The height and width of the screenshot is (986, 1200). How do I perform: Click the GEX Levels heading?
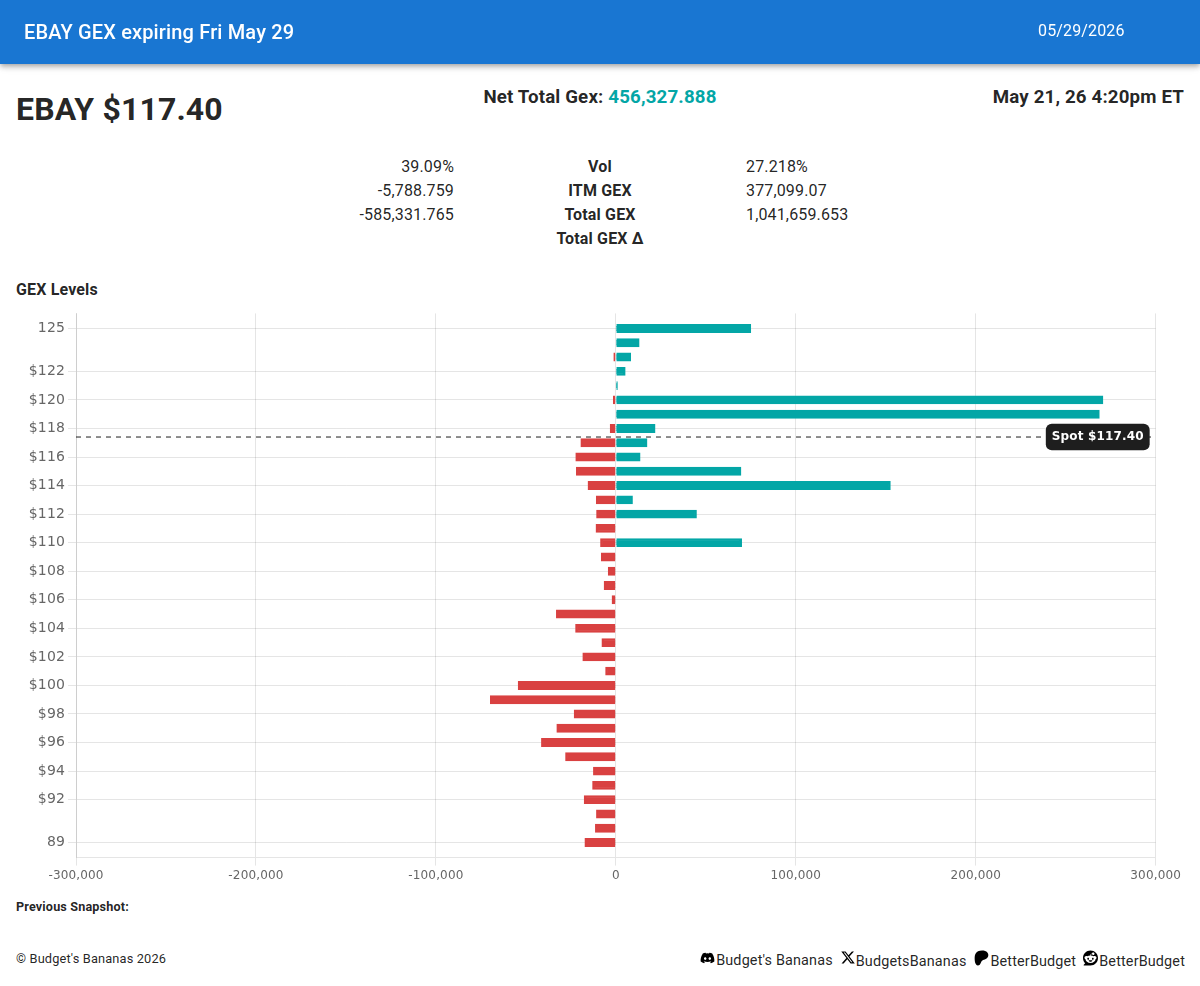(x=57, y=290)
